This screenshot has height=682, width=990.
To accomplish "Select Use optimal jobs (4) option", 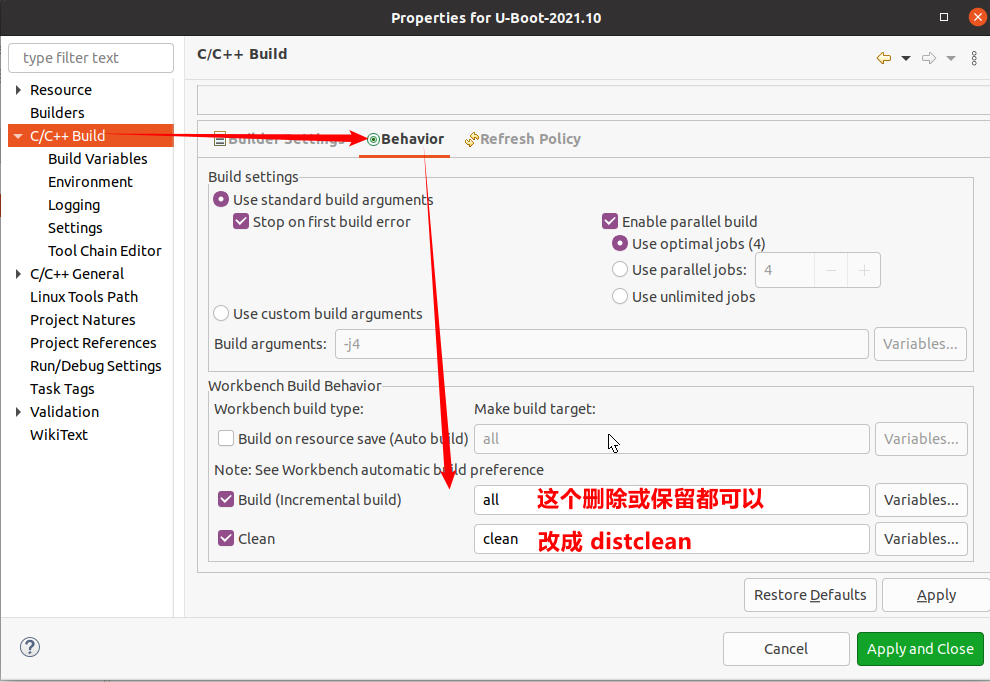I will pyautogui.click(x=620, y=244).
